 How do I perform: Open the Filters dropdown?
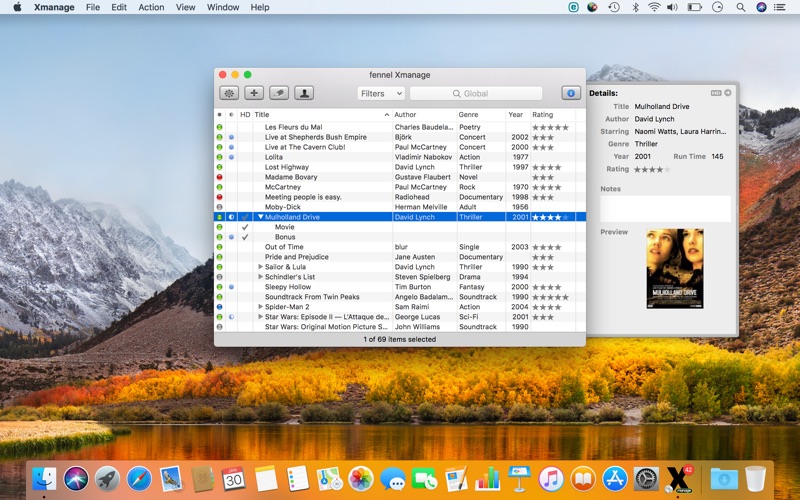(x=381, y=93)
